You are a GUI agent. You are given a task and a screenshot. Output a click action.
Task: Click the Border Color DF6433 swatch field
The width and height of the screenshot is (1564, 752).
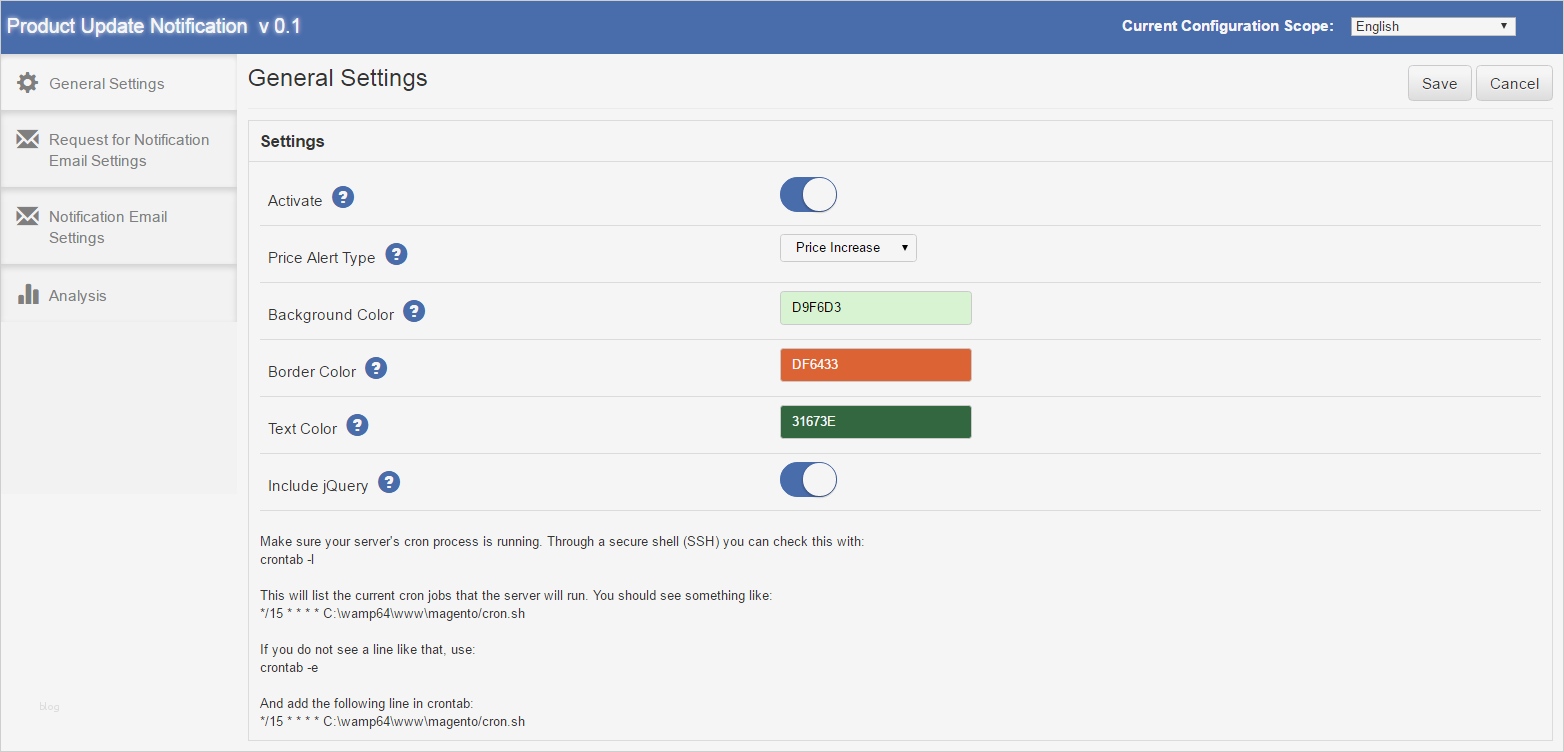pyautogui.click(x=875, y=365)
